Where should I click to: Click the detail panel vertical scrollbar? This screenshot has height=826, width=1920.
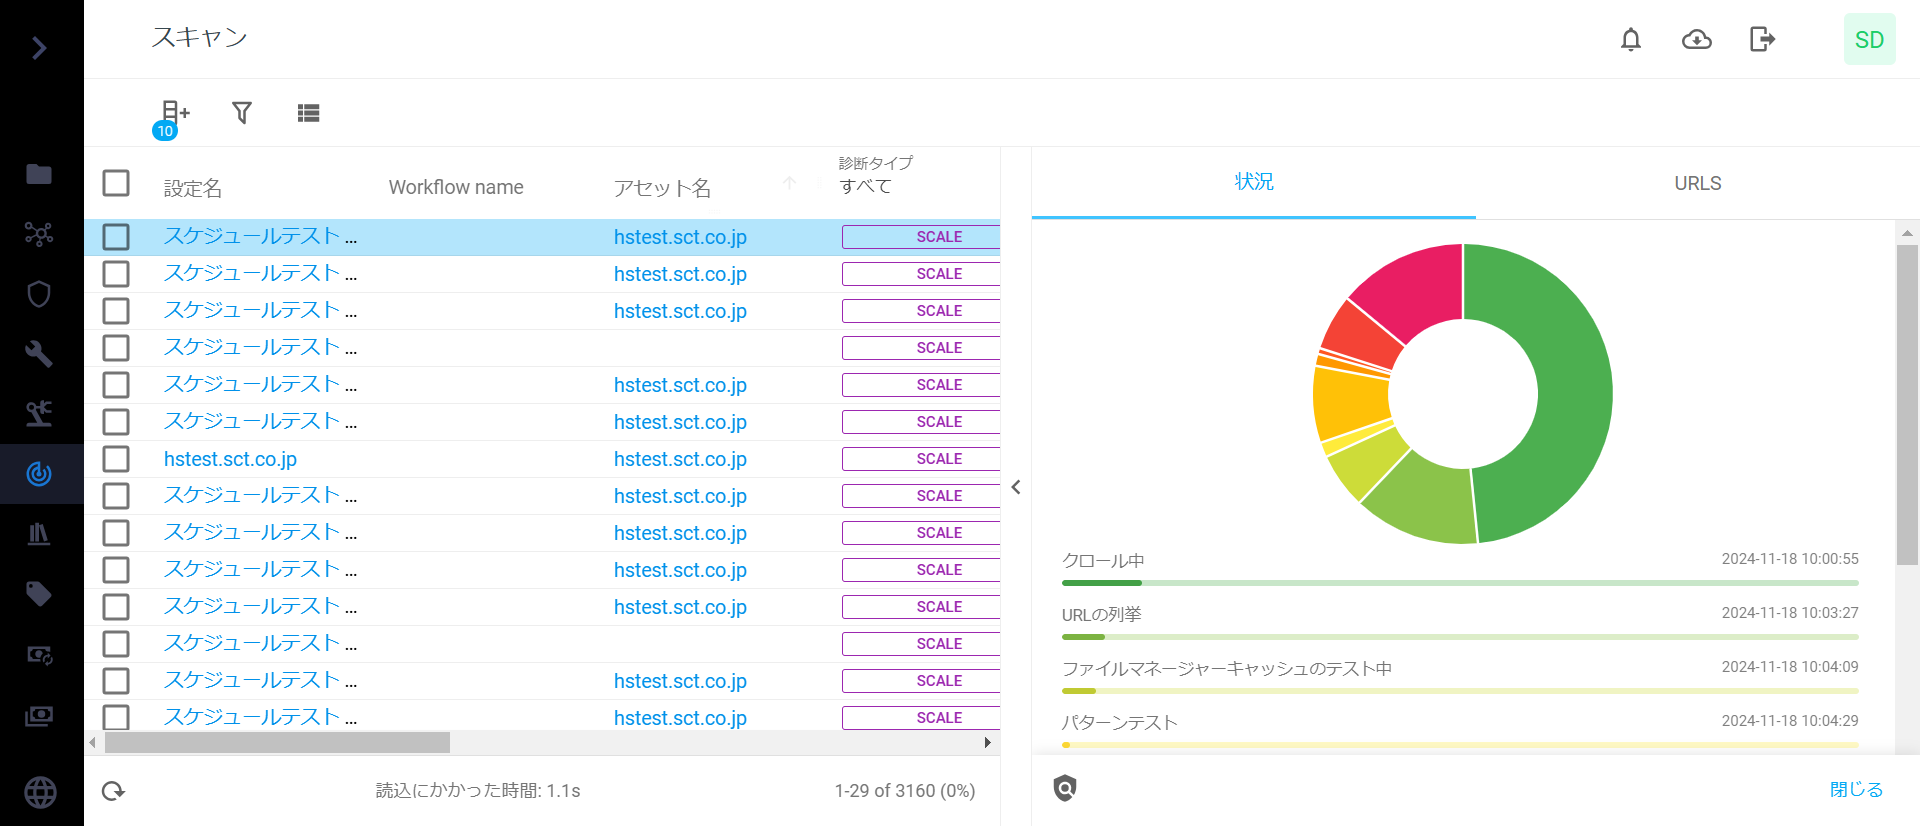click(1907, 405)
